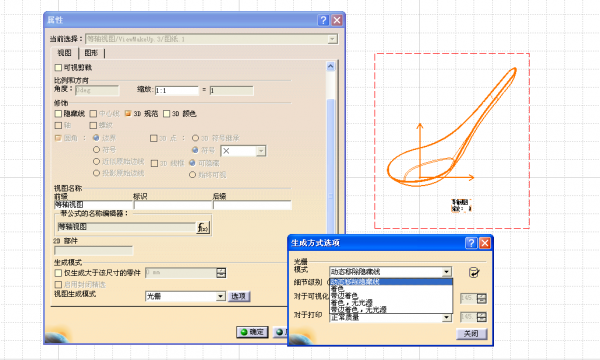The image size is (600, 360).
Task: Click the 关闭 button
Action: tap(471, 334)
